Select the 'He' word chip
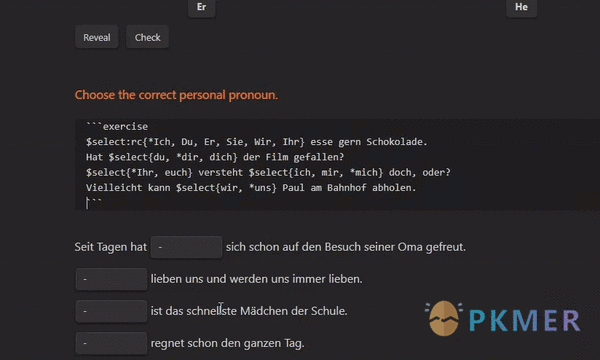 pos(521,7)
